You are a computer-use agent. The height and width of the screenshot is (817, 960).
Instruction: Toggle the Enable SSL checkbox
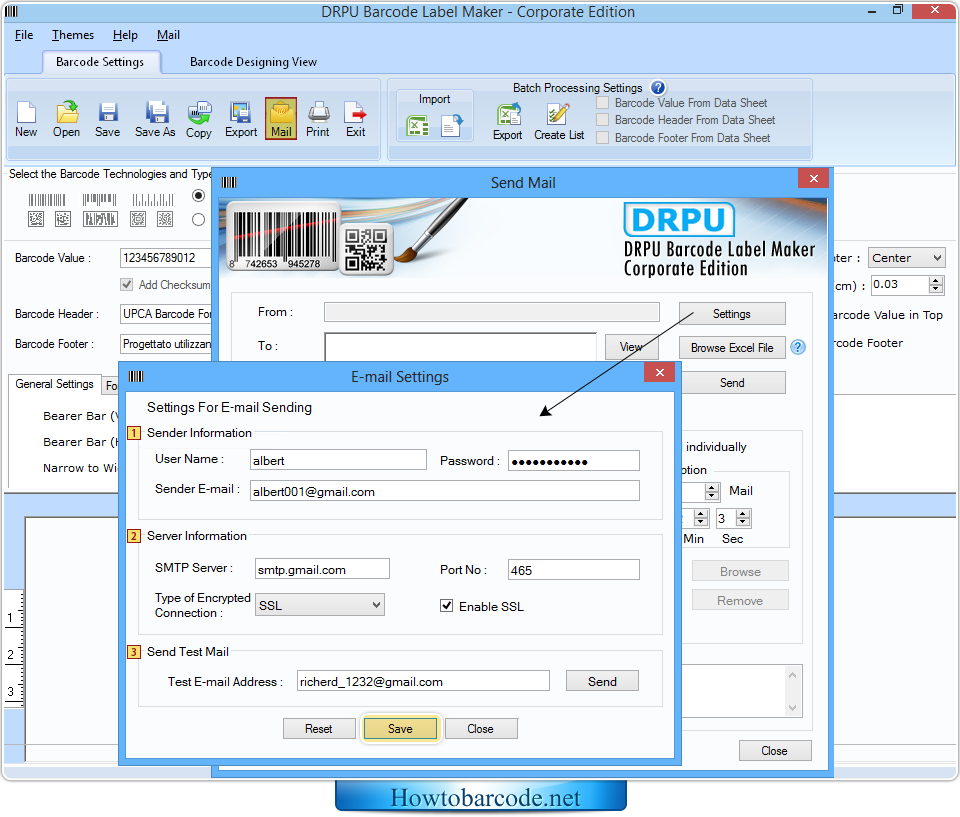(446, 606)
